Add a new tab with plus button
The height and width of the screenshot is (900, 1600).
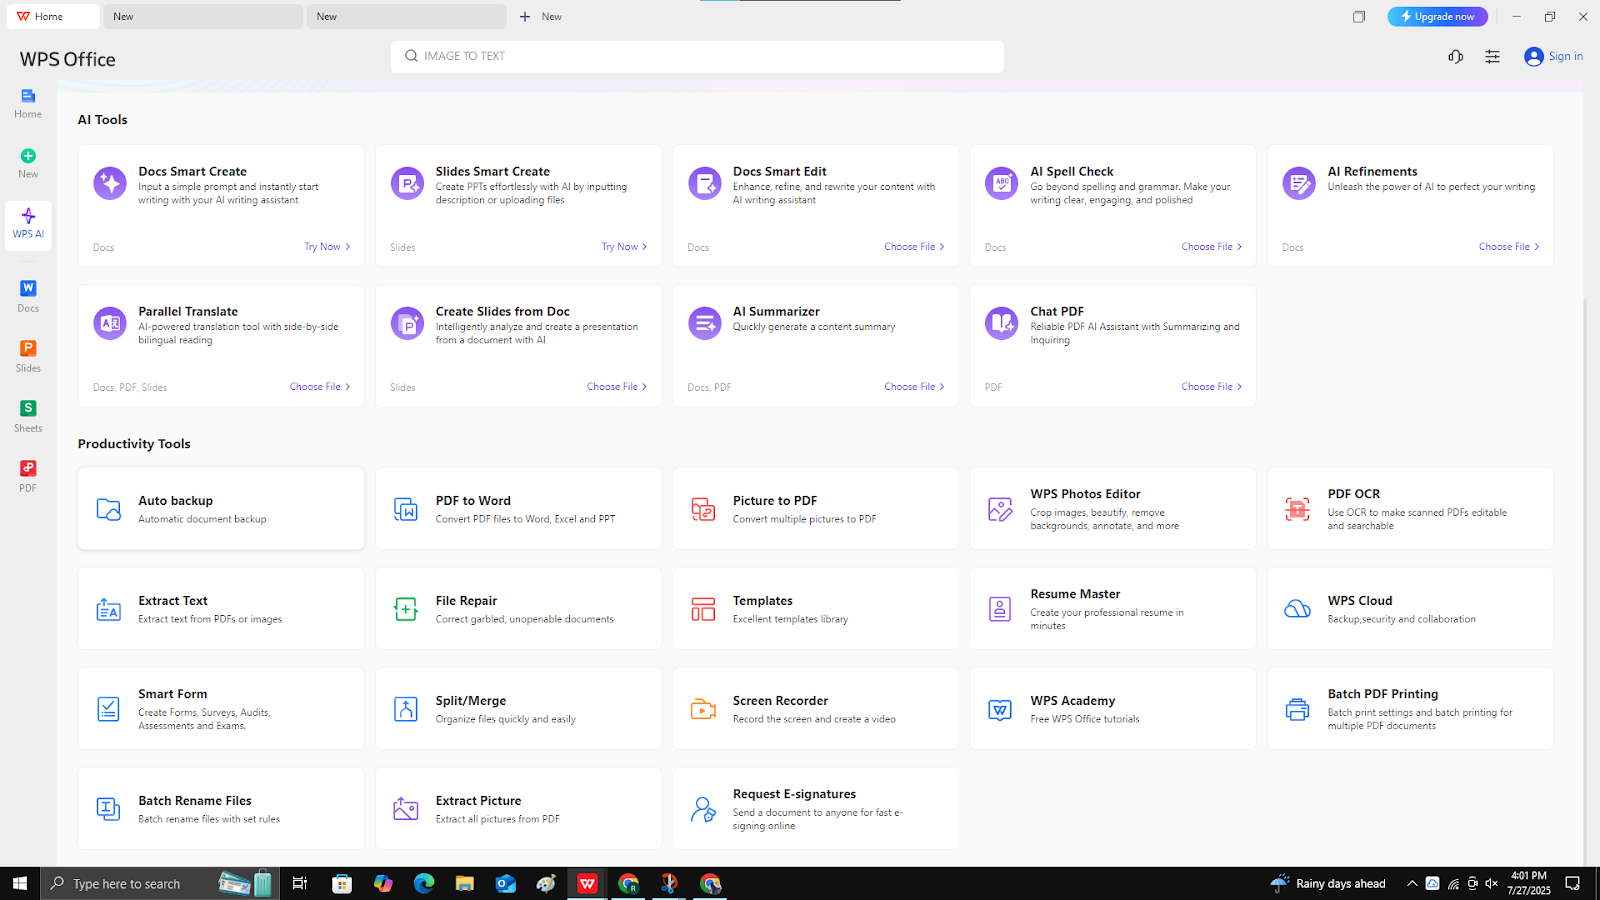click(x=525, y=16)
